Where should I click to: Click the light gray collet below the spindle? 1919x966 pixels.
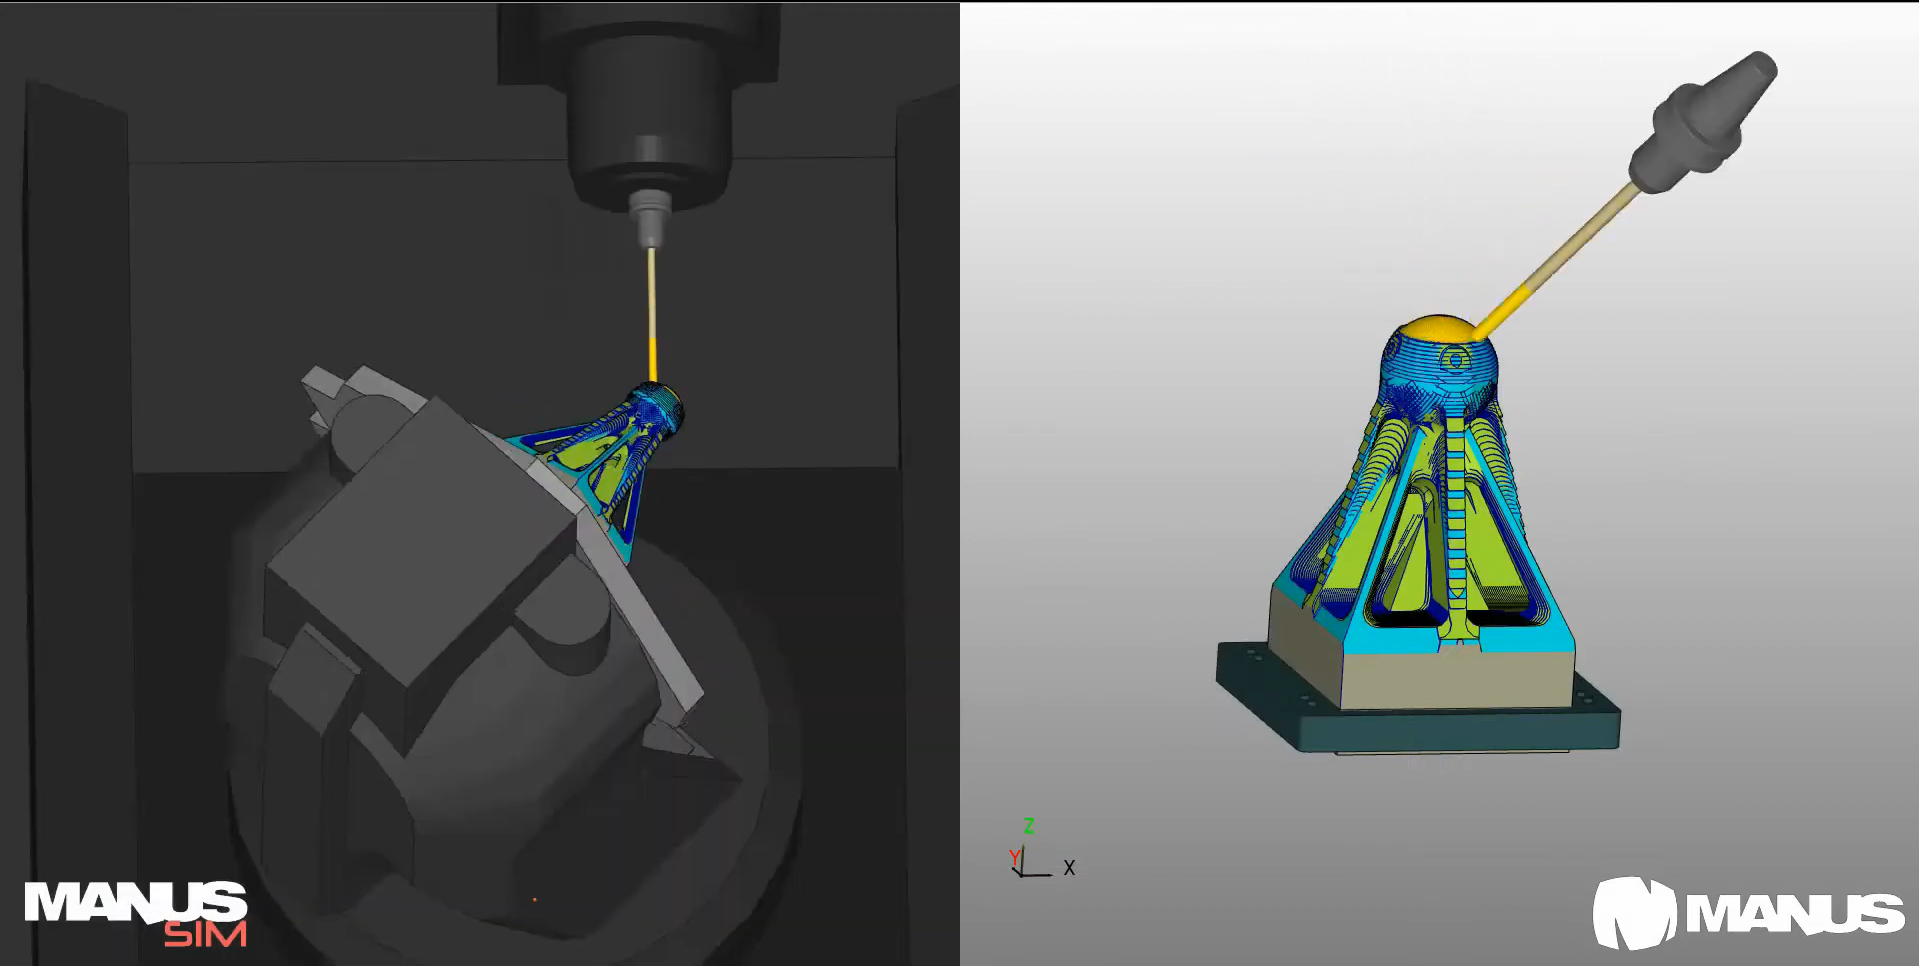650,217
